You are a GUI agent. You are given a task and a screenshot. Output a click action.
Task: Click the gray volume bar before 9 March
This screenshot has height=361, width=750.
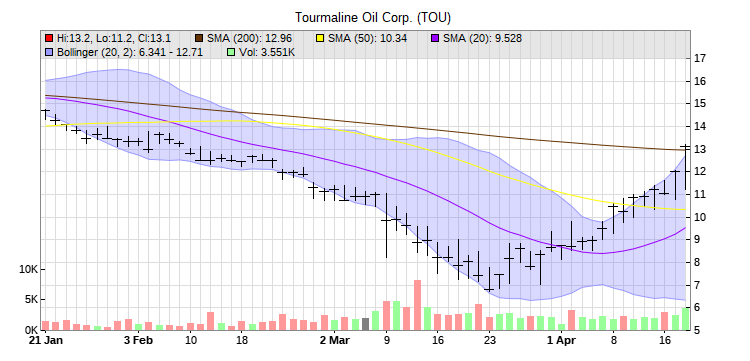click(365, 324)
